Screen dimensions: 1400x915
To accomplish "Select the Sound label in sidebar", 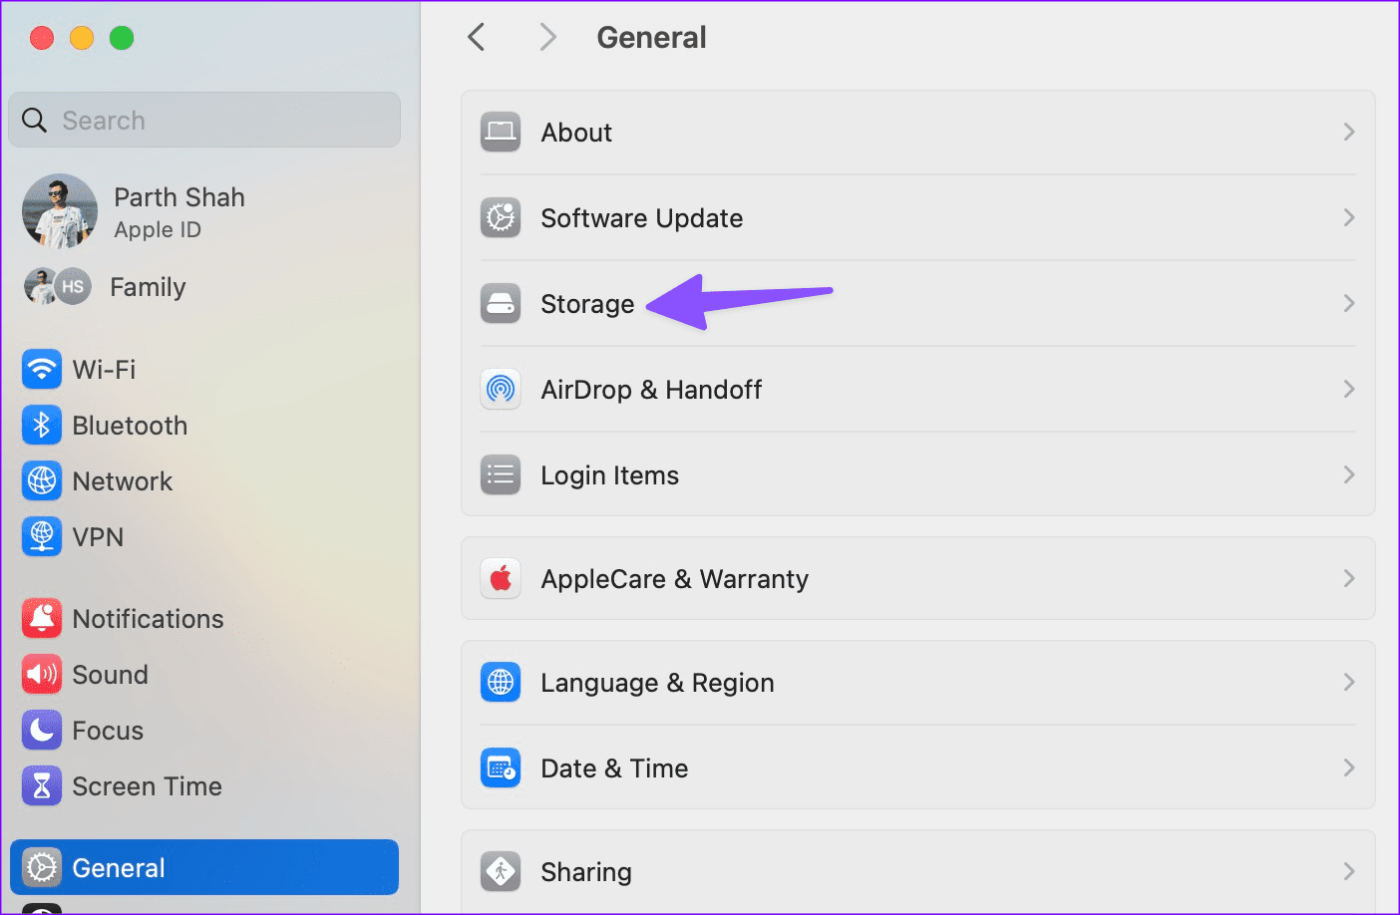I will tap(110, 675).
